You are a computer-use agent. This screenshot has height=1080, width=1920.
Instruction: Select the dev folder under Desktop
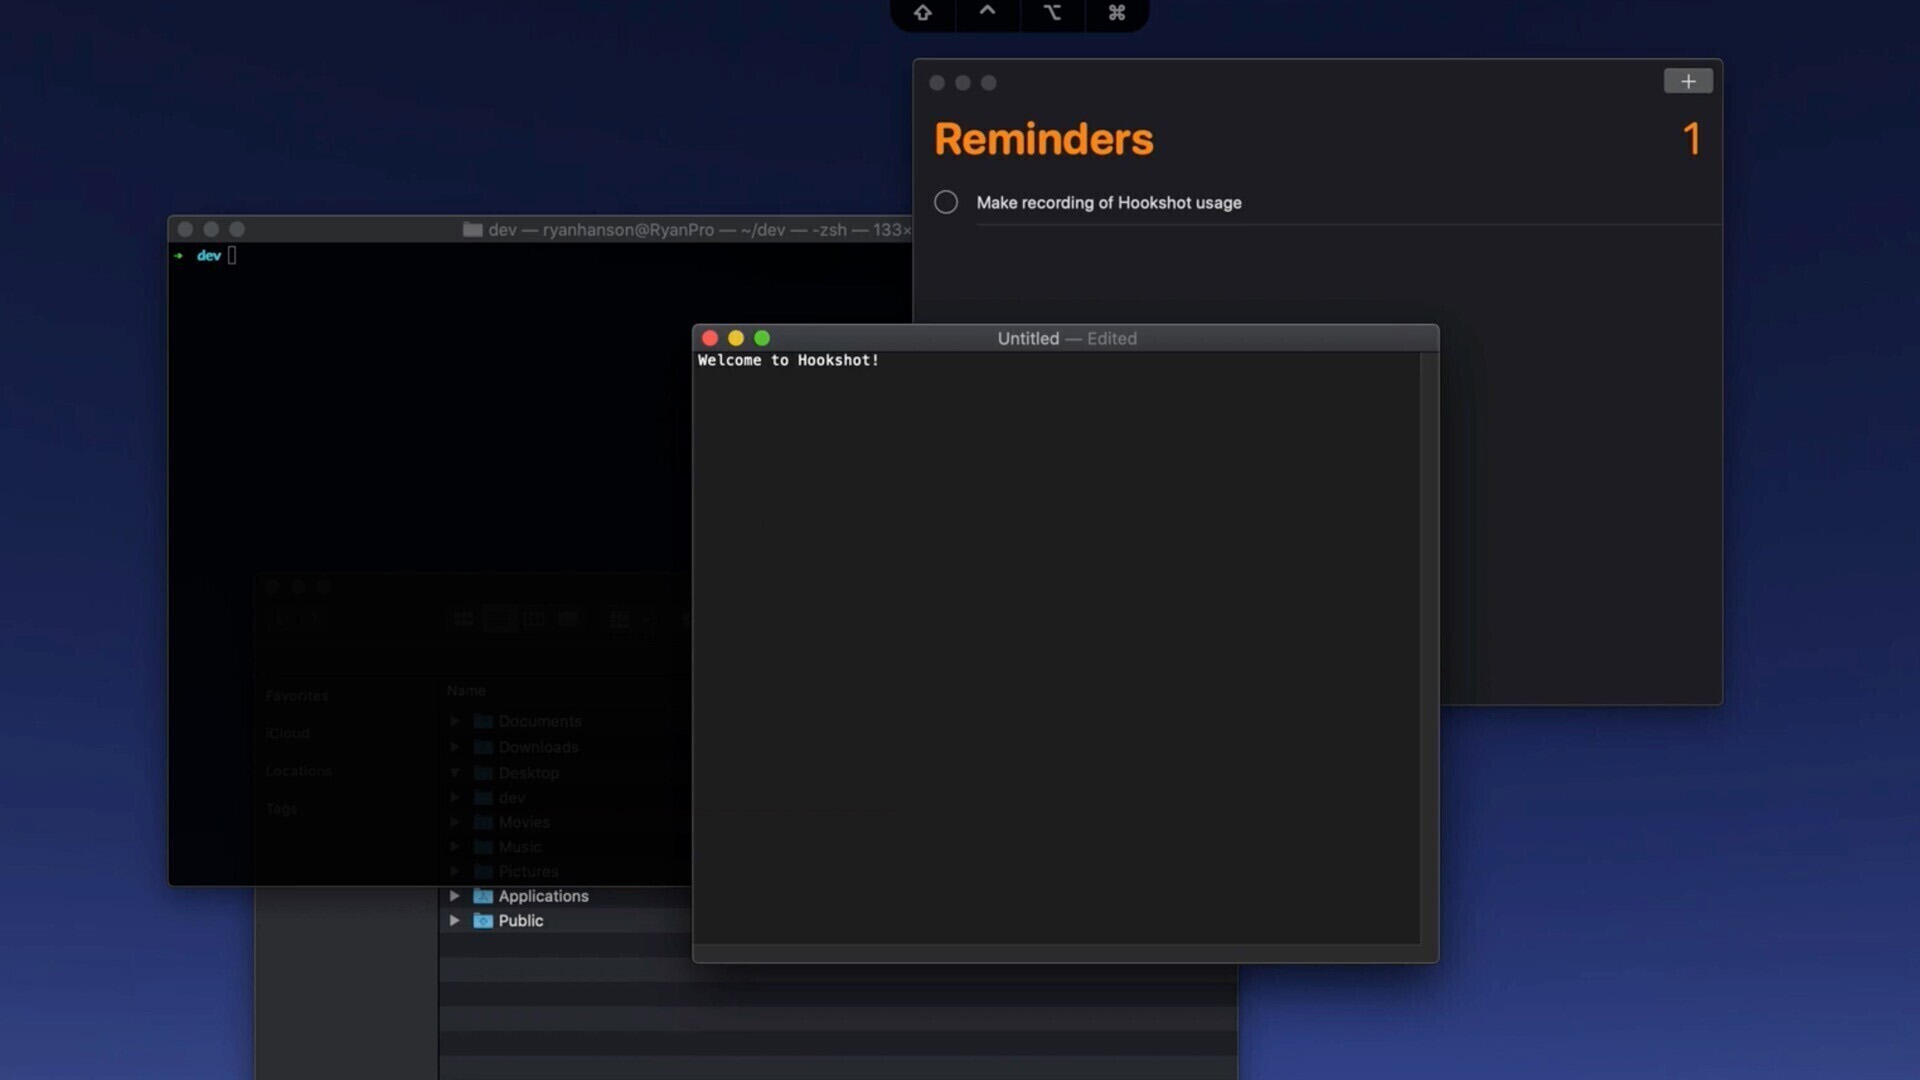pyautogui.click(x=512, y=797)
